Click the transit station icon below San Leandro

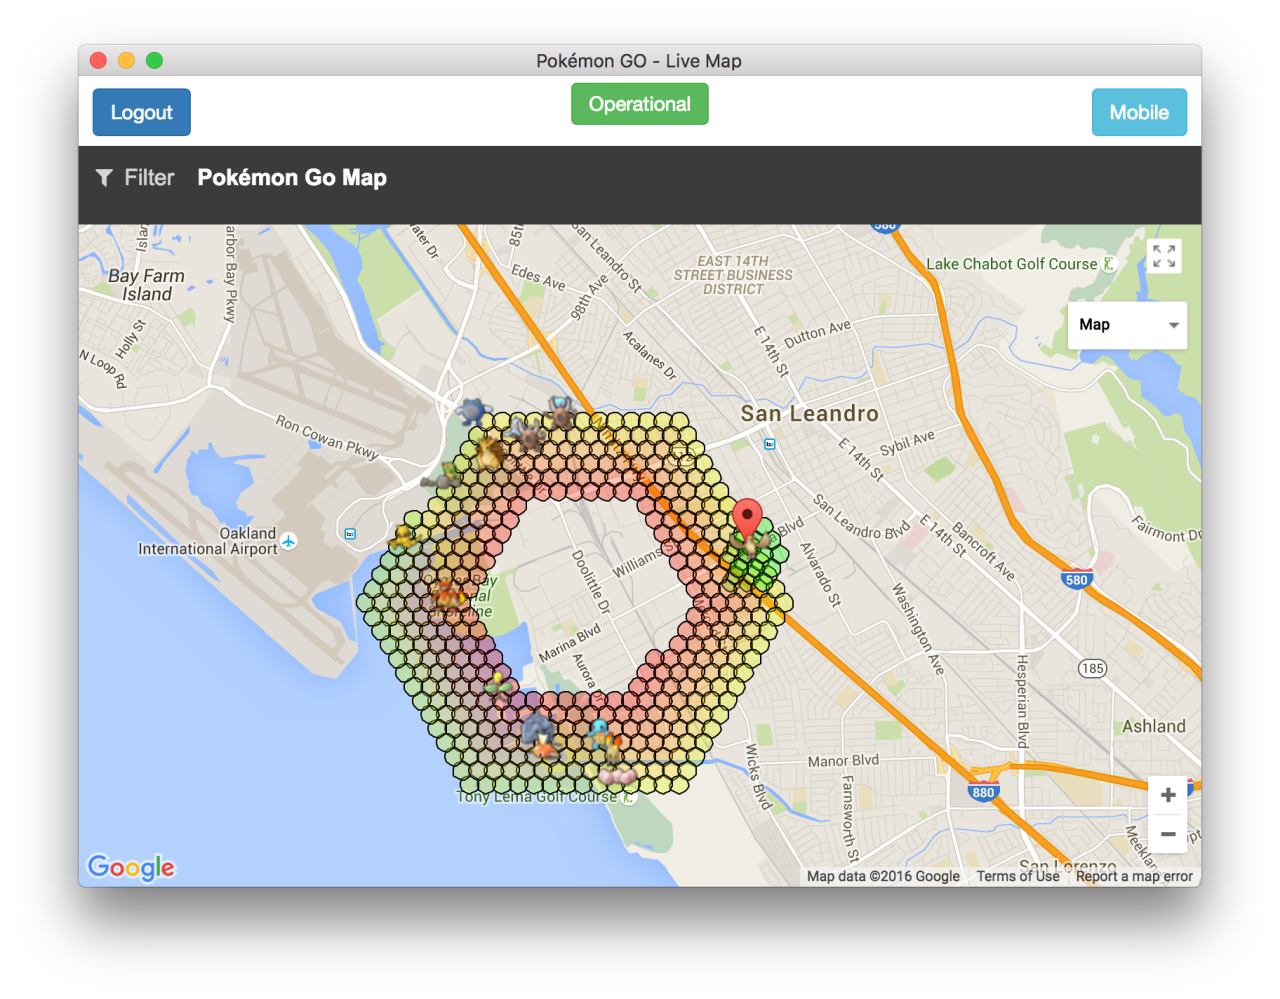coord(769,444)
